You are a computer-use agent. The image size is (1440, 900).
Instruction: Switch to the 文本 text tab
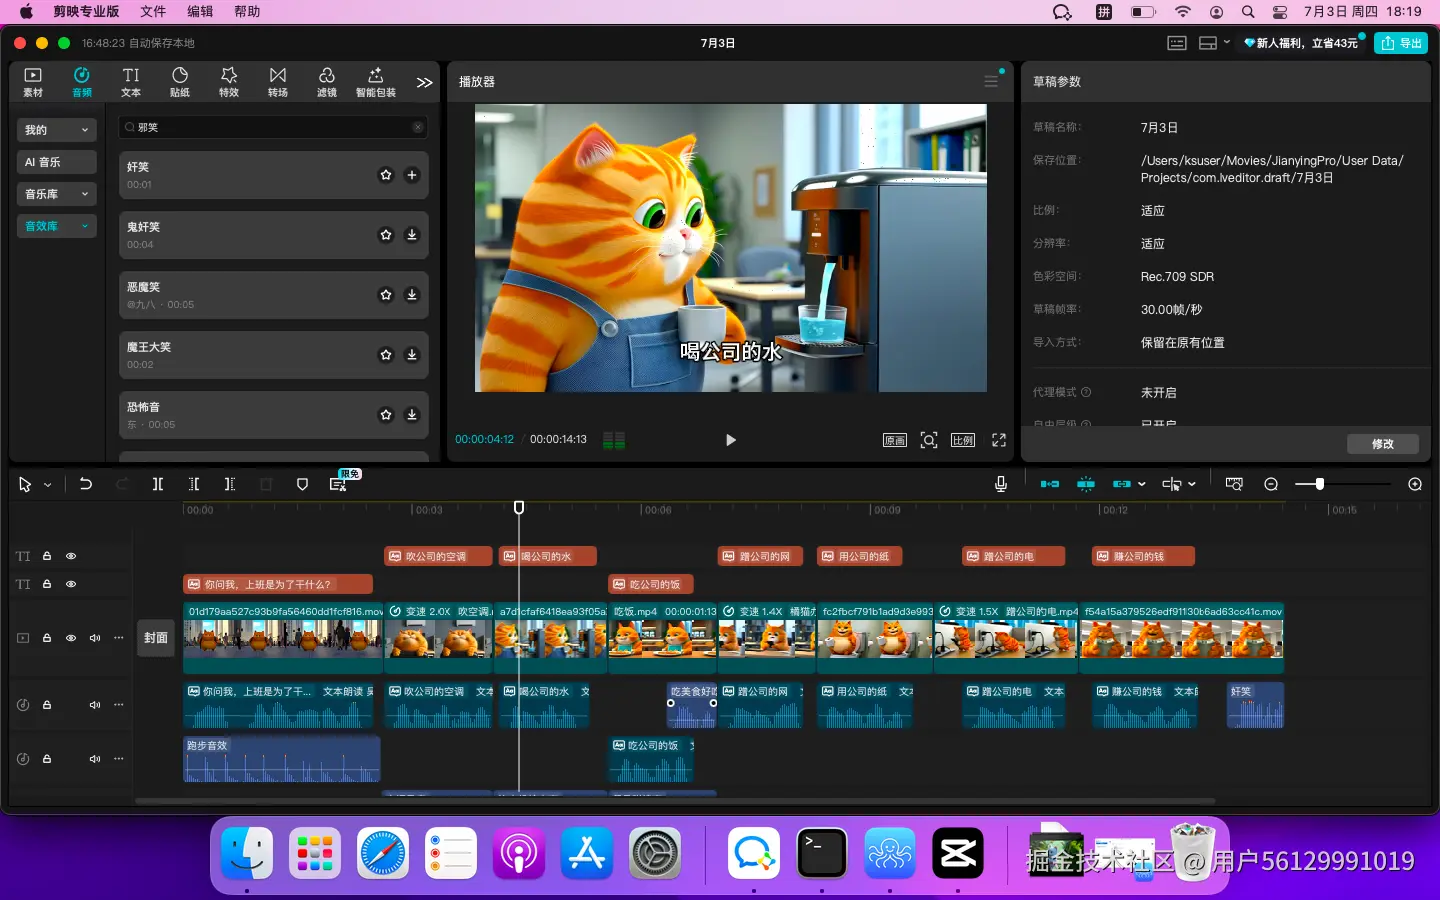click(x=131, y=81)
